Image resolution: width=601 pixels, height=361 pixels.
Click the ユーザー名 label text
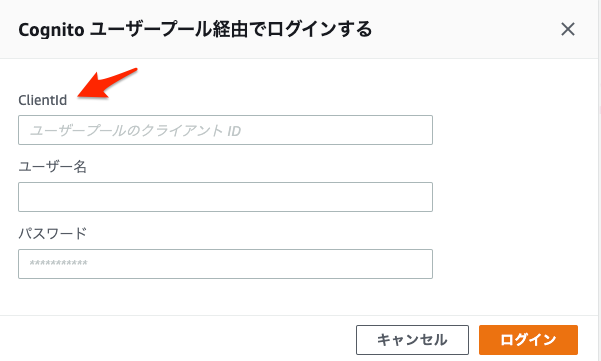53,167
